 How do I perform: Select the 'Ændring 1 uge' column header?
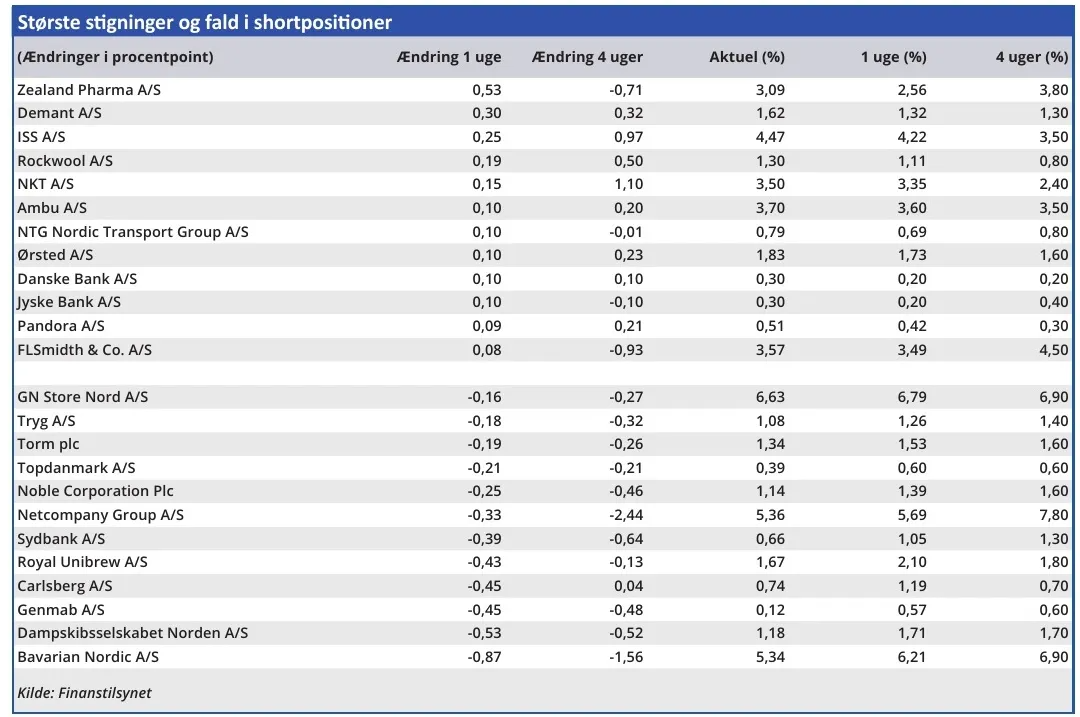click(449, 57)
